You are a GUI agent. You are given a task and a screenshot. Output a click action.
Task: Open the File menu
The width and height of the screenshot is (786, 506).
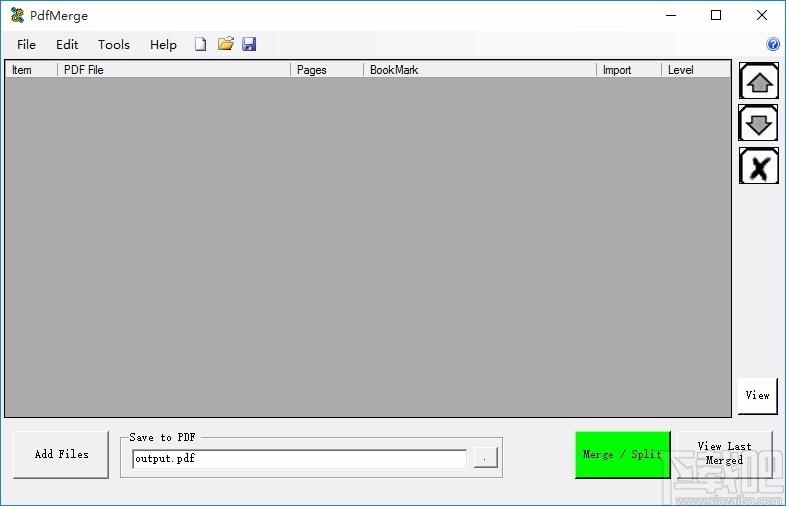pyautogui.click(x=26, y=45)
